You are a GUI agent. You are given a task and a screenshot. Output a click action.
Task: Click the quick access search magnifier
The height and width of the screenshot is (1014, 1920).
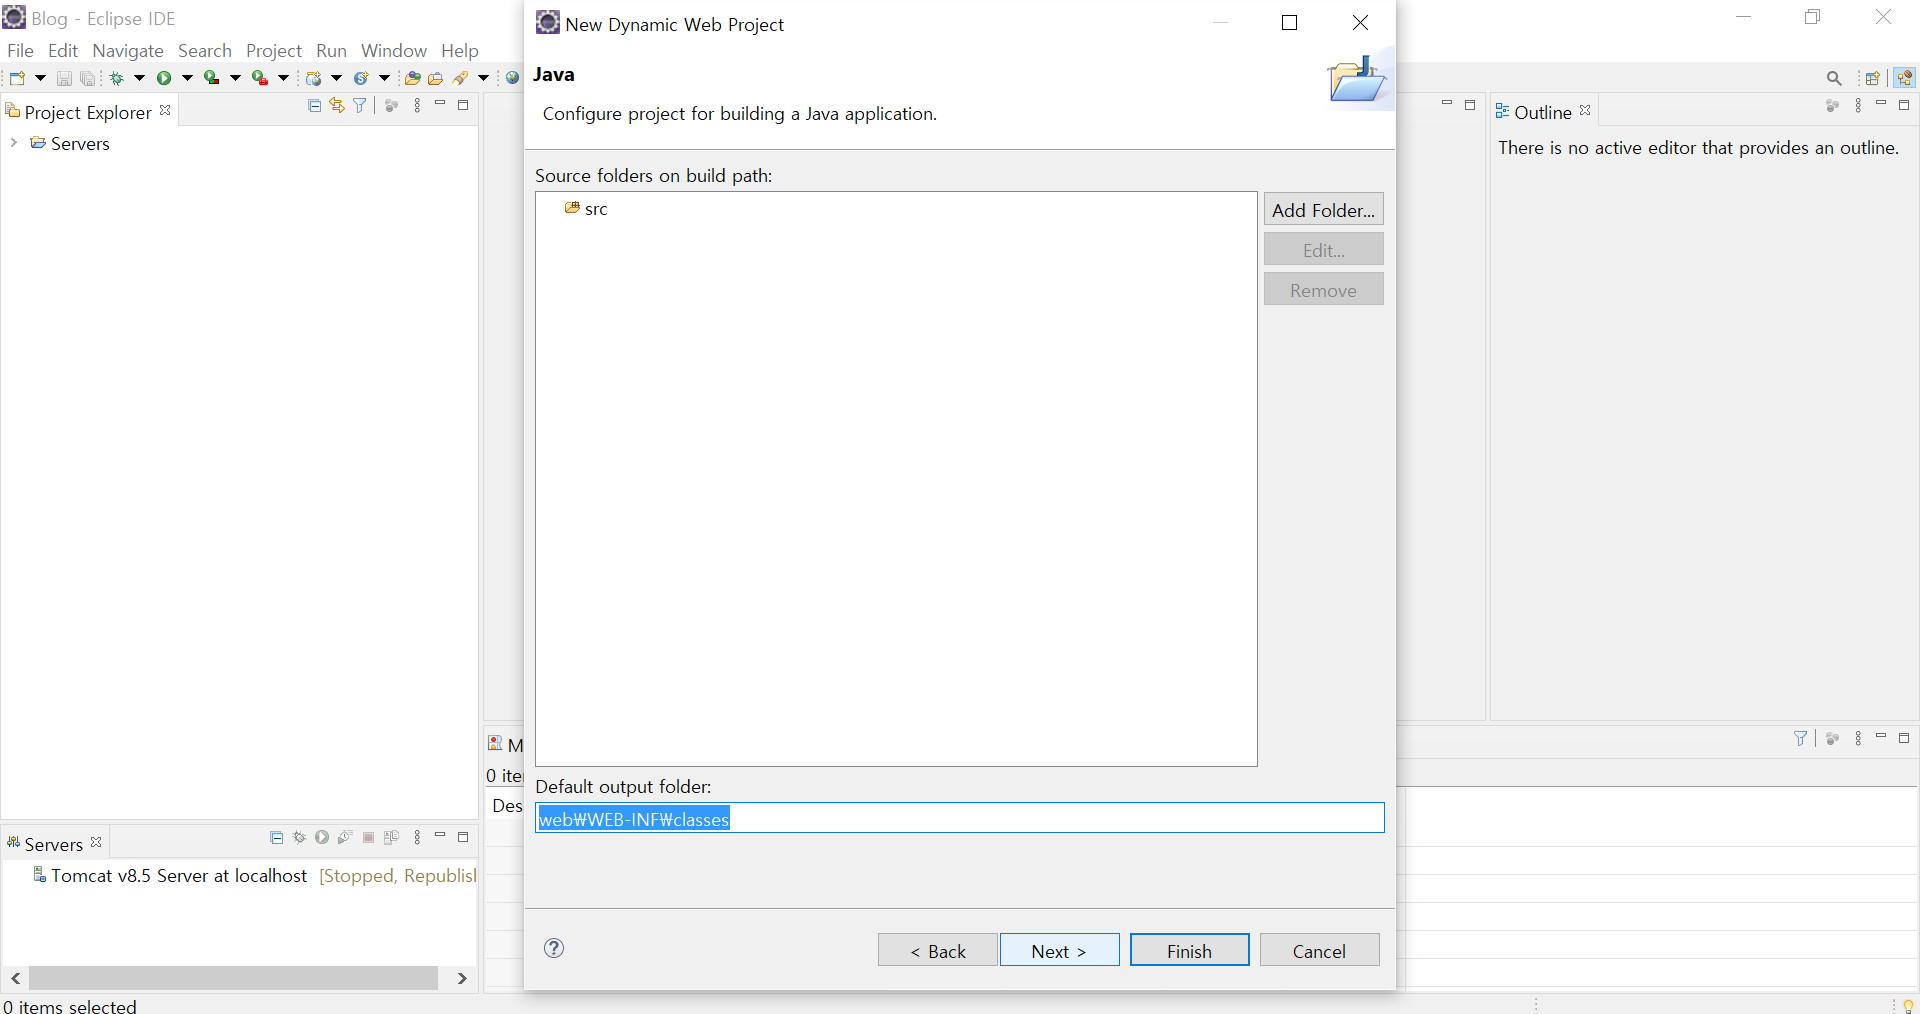(1834, 78)
